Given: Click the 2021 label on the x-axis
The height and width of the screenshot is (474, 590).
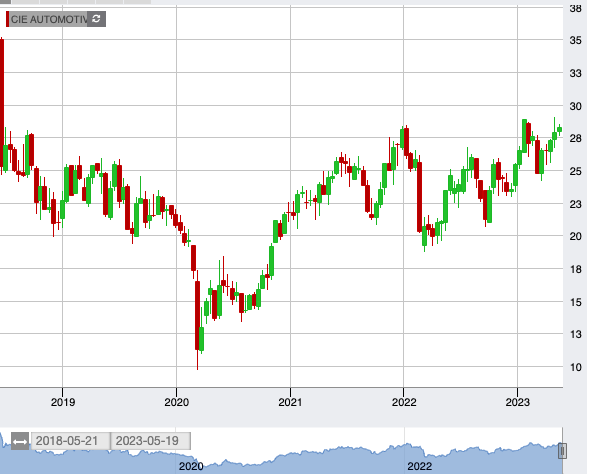Looking at the screenshot, I should point(290,402).
